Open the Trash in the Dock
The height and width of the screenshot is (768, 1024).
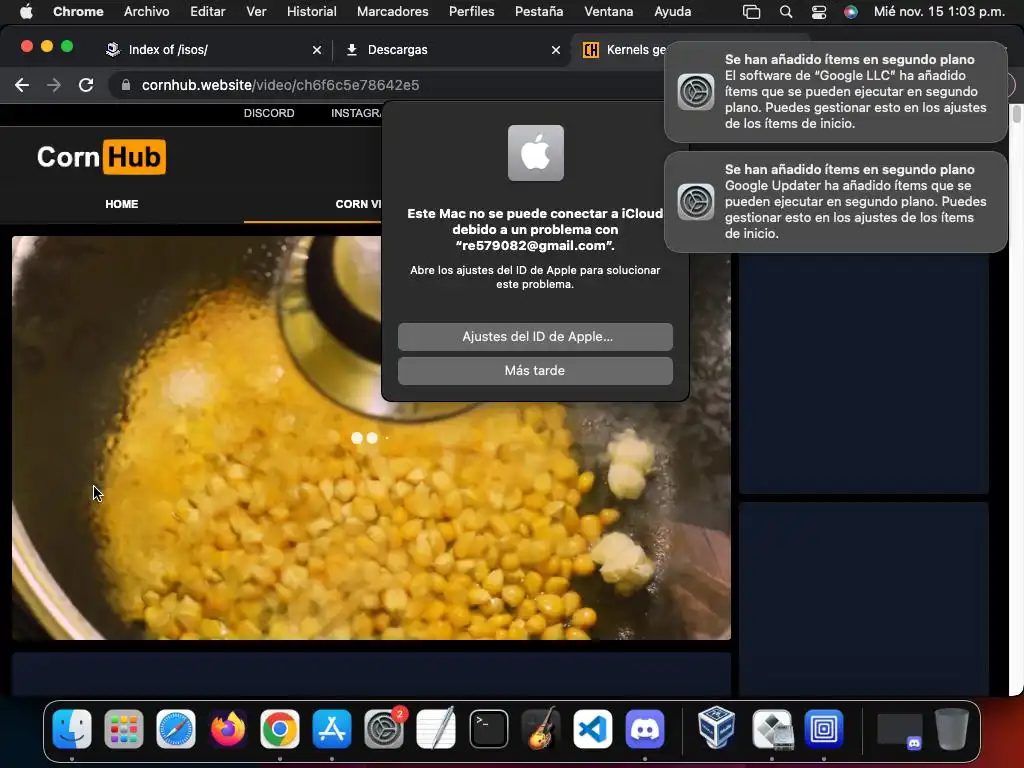click(x=952, y=729)
